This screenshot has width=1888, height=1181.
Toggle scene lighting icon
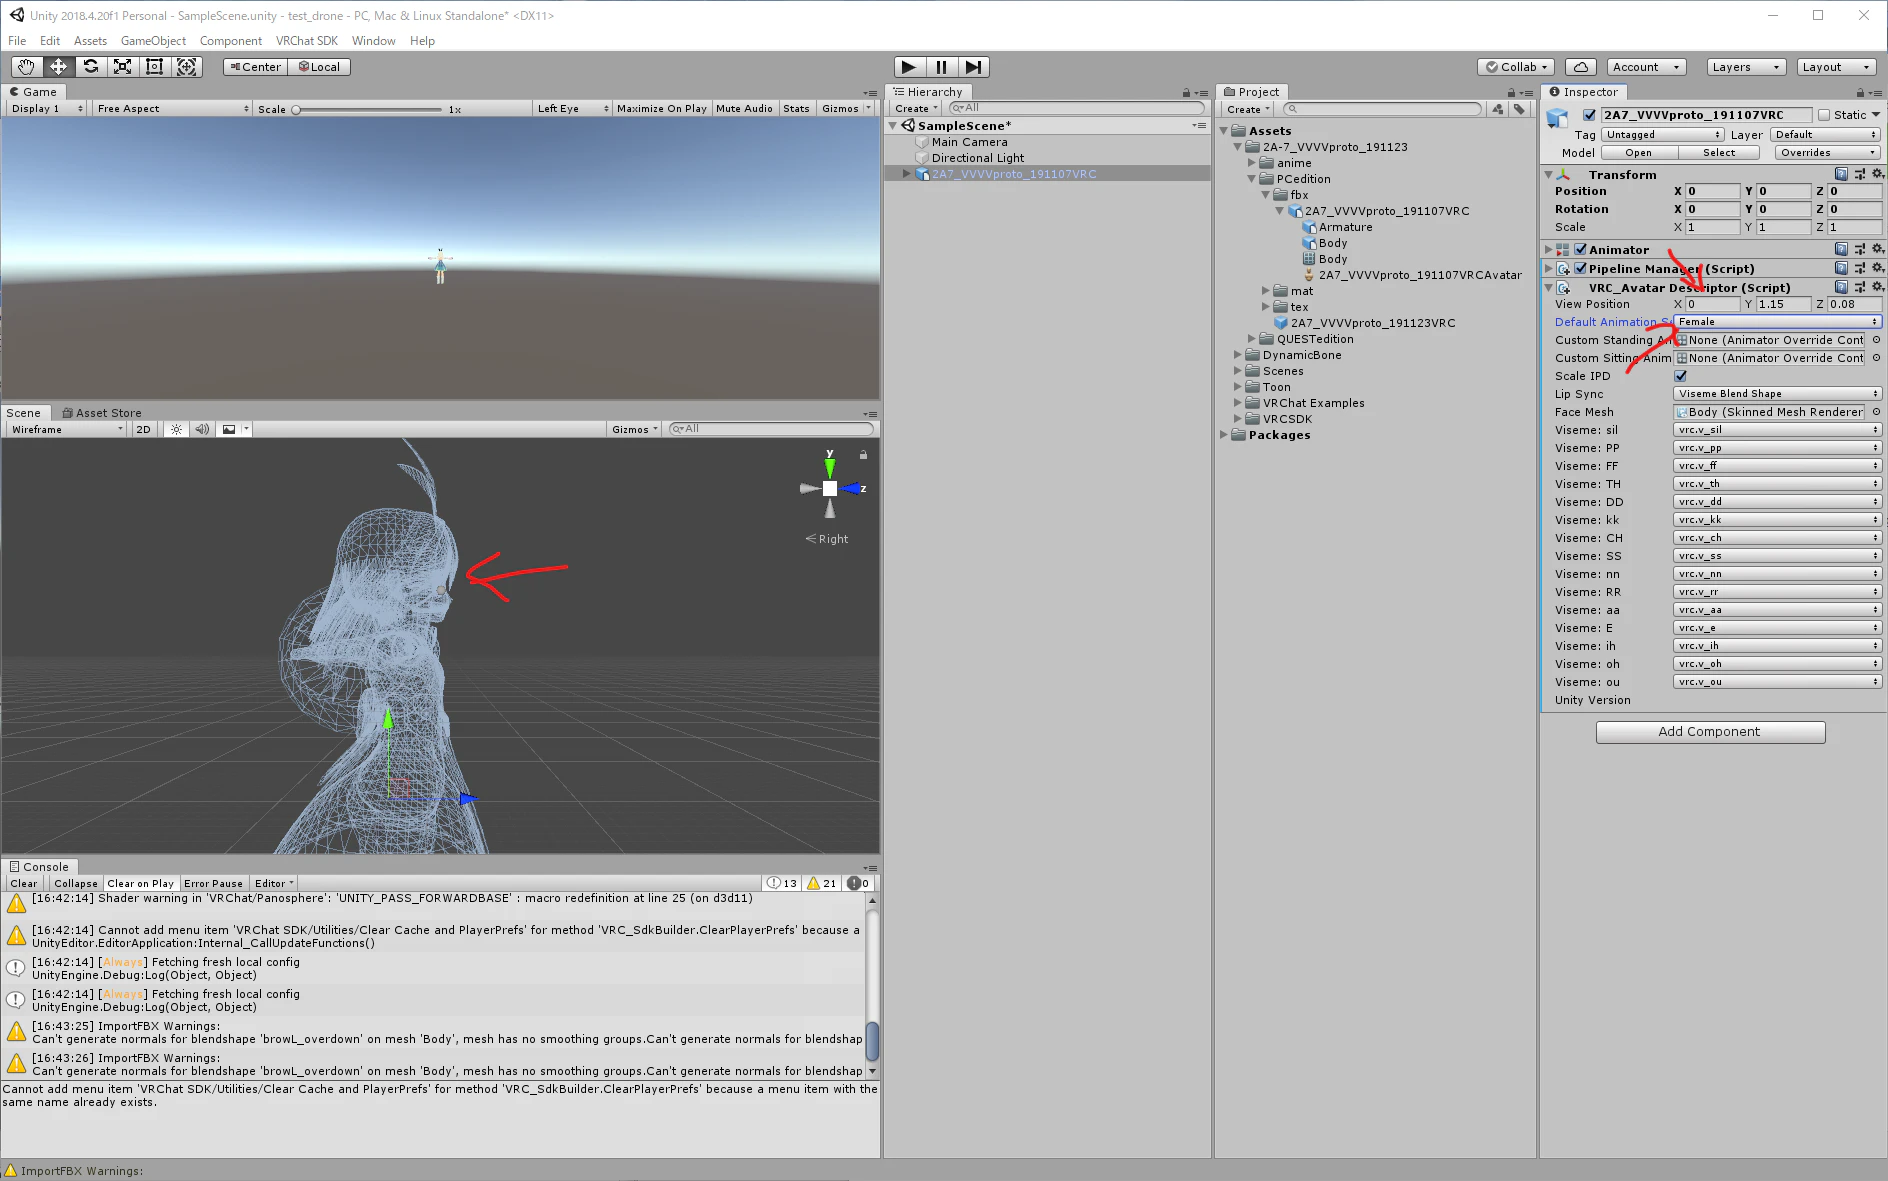point(176,429)
